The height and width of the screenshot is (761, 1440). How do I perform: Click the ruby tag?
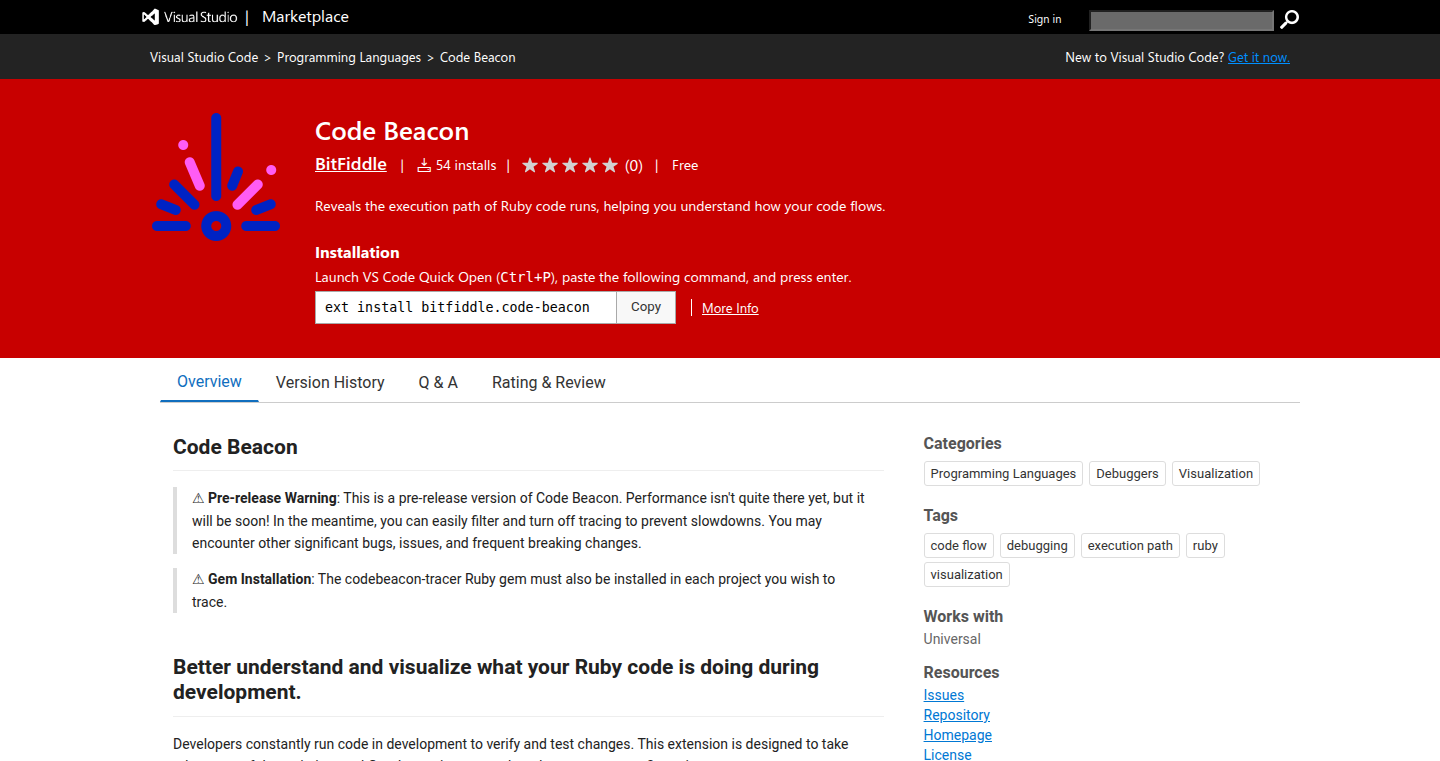pos(1205,546)
